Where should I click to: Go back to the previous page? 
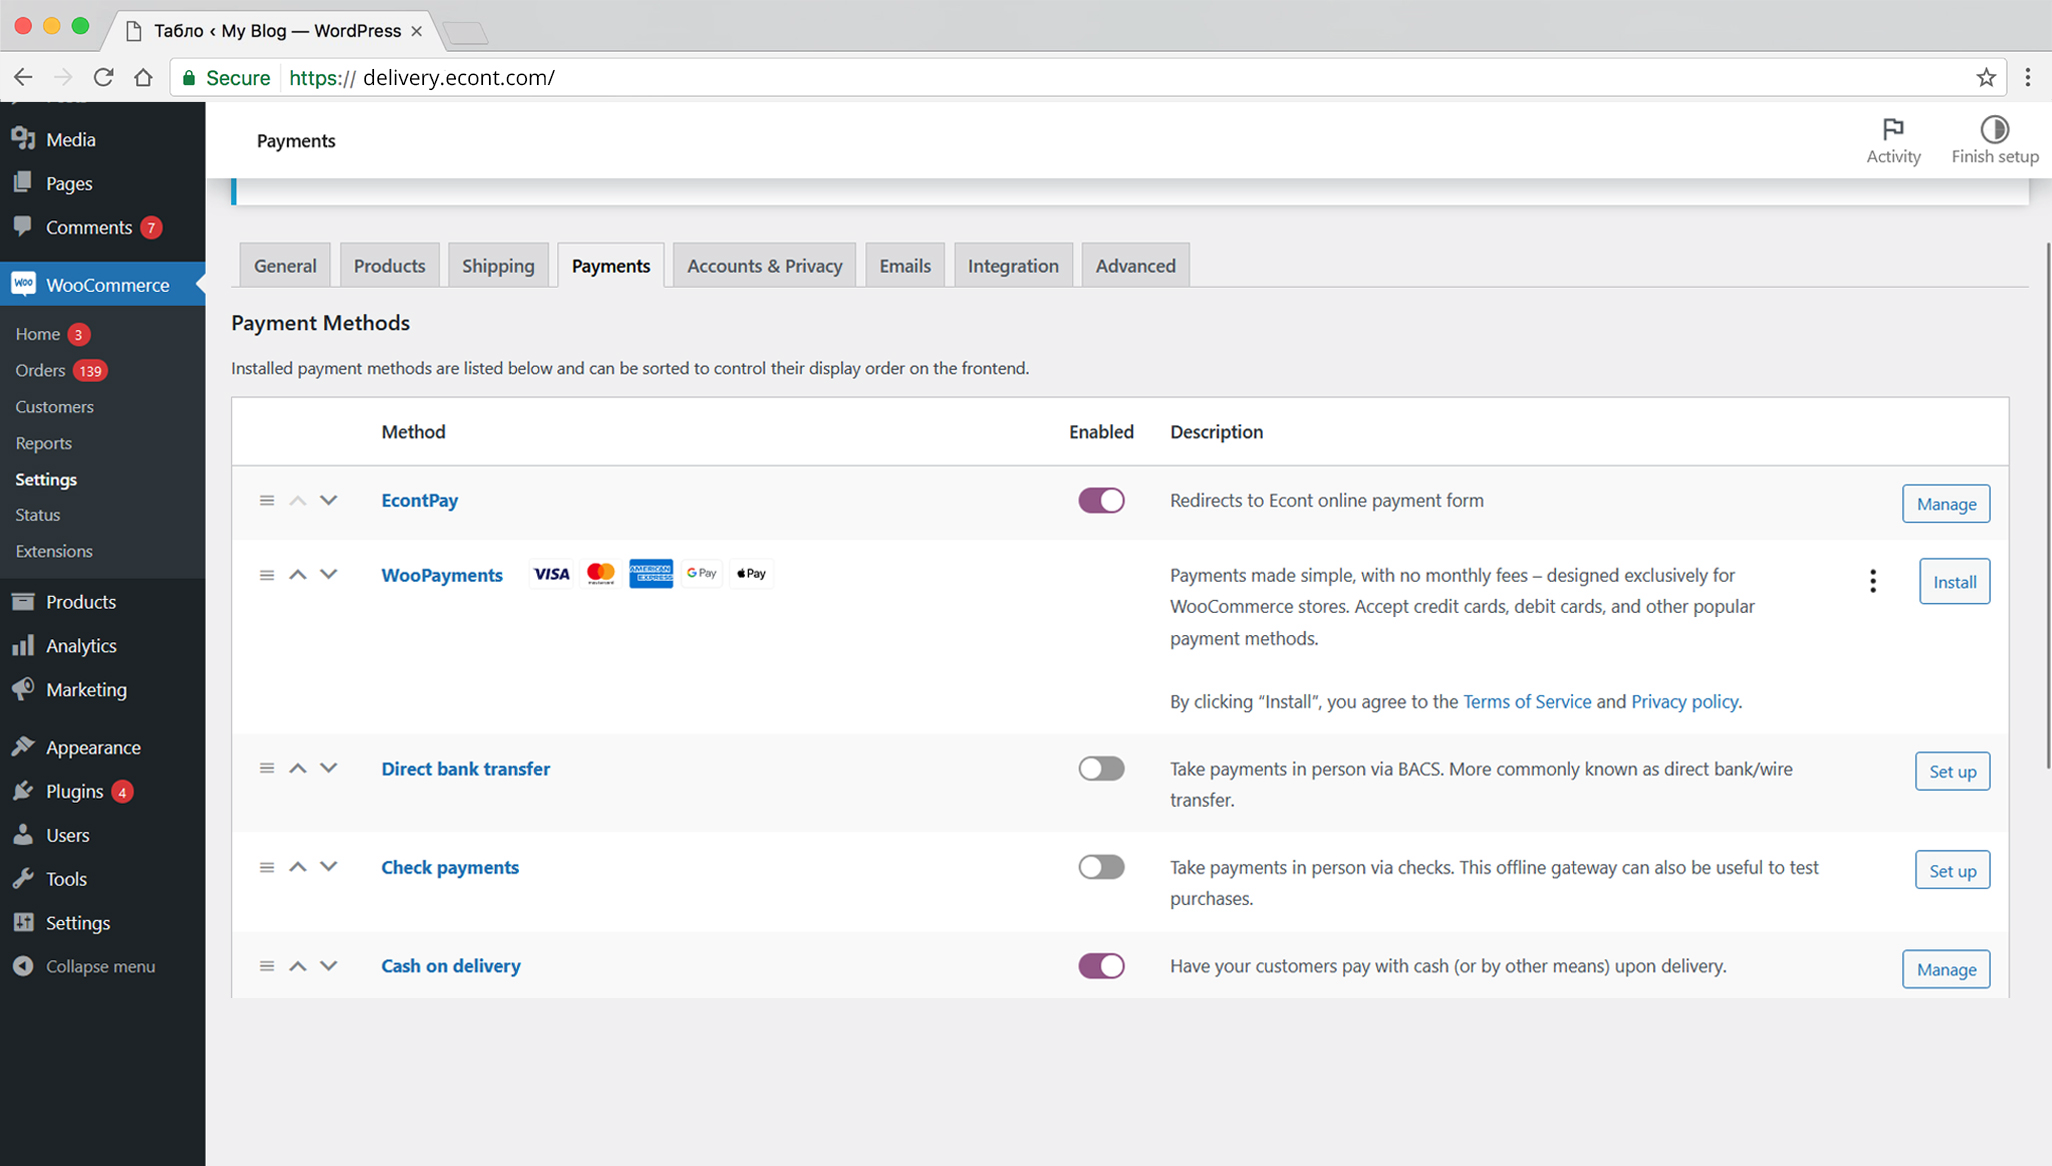(23, 77)
